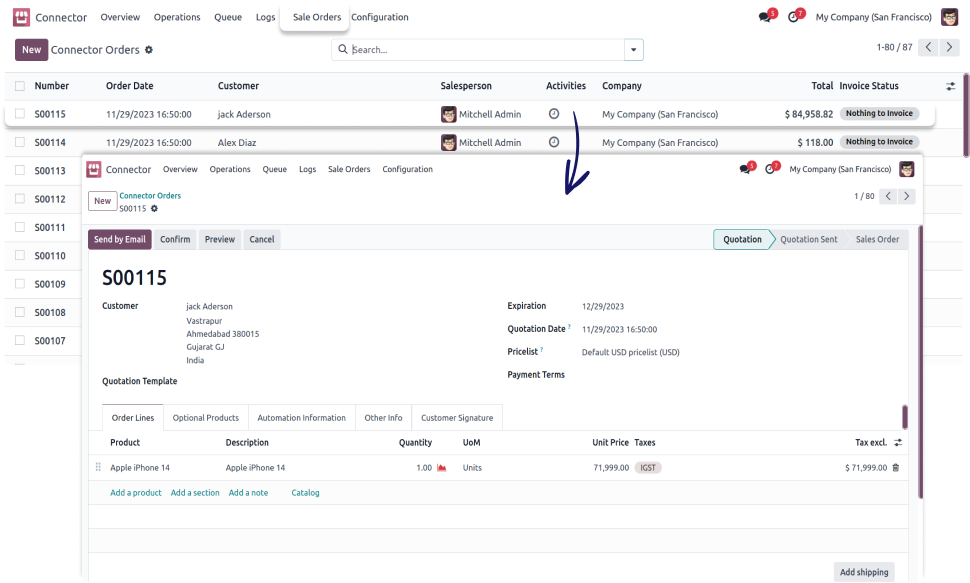Screen dimensions: 970x583
Task: Toggle the select-all checkbox in the list header
Action: (20, 86)
